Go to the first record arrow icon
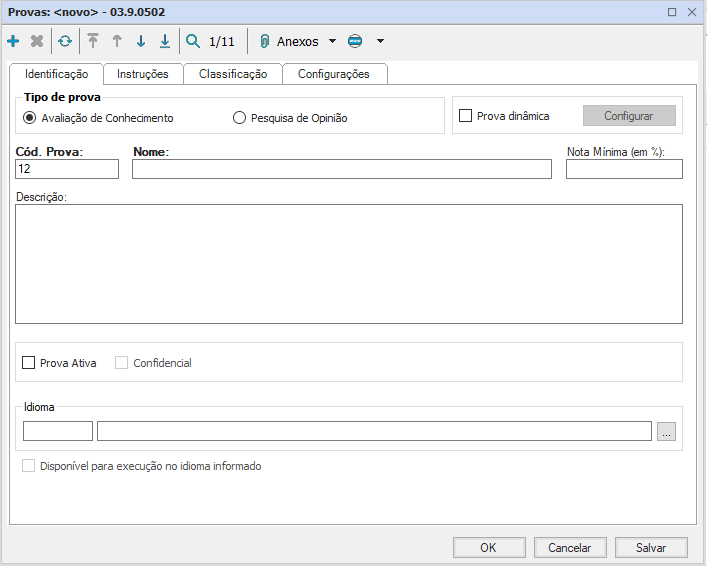The image size is (707, 568). (93, 42)
